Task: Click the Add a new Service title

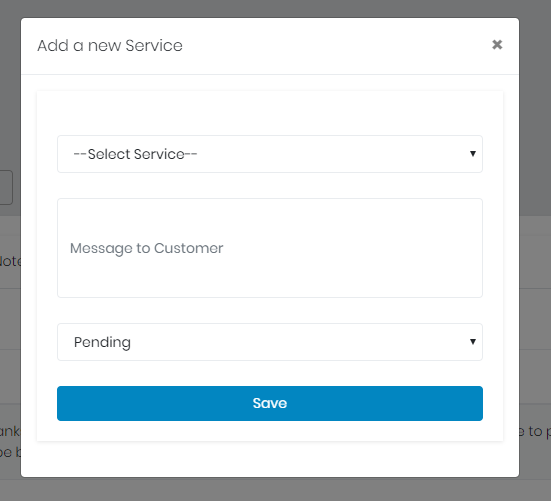Action: coord(110,46)
